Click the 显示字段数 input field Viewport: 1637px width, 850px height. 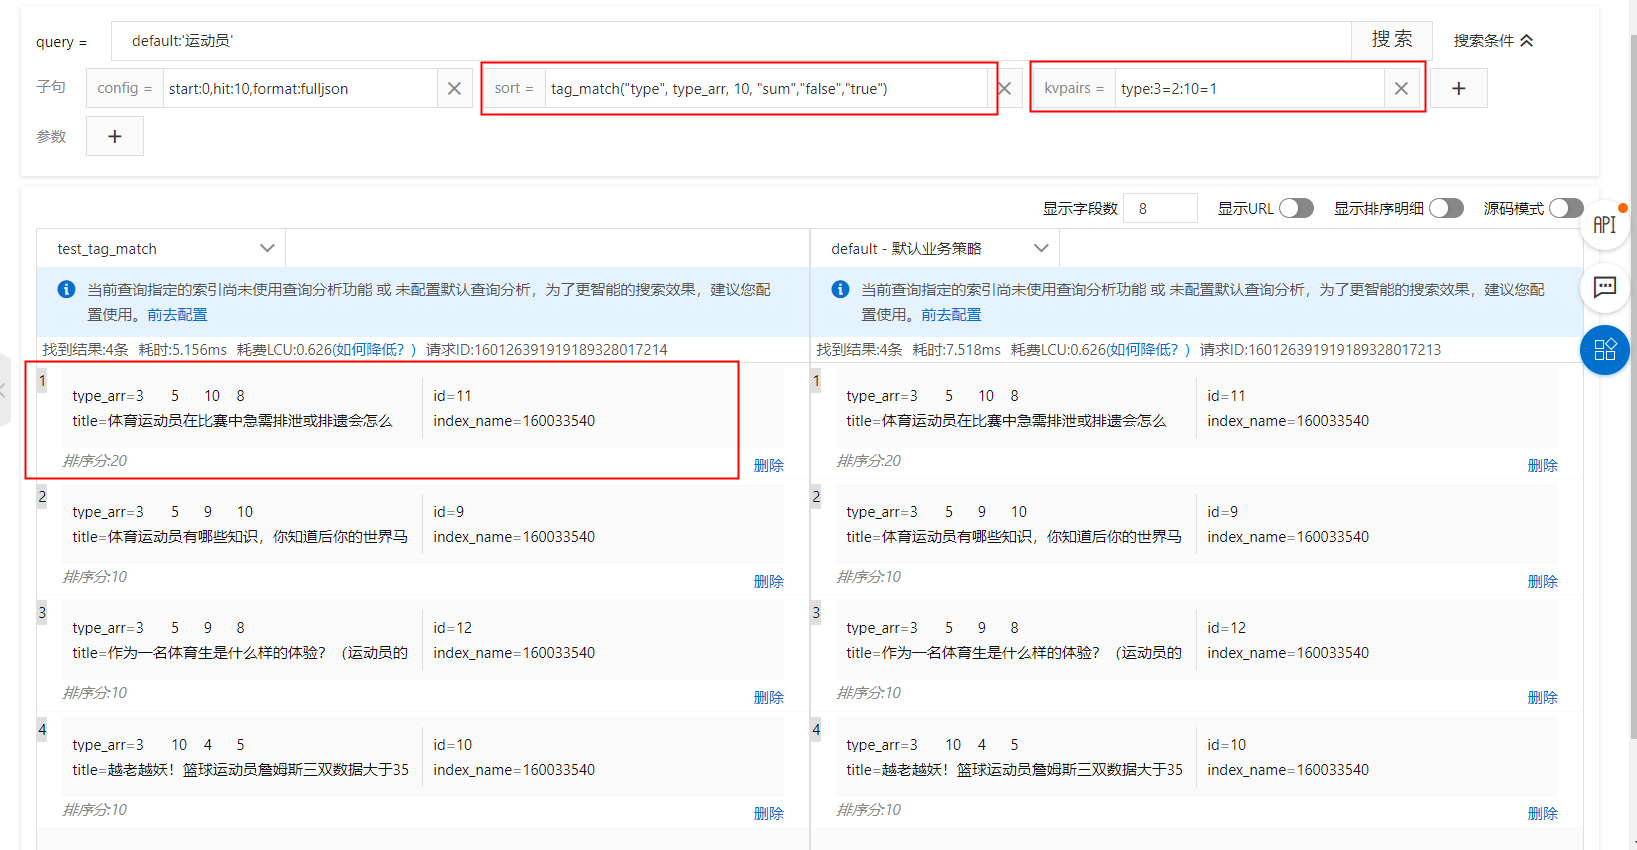coord(1160,208)
